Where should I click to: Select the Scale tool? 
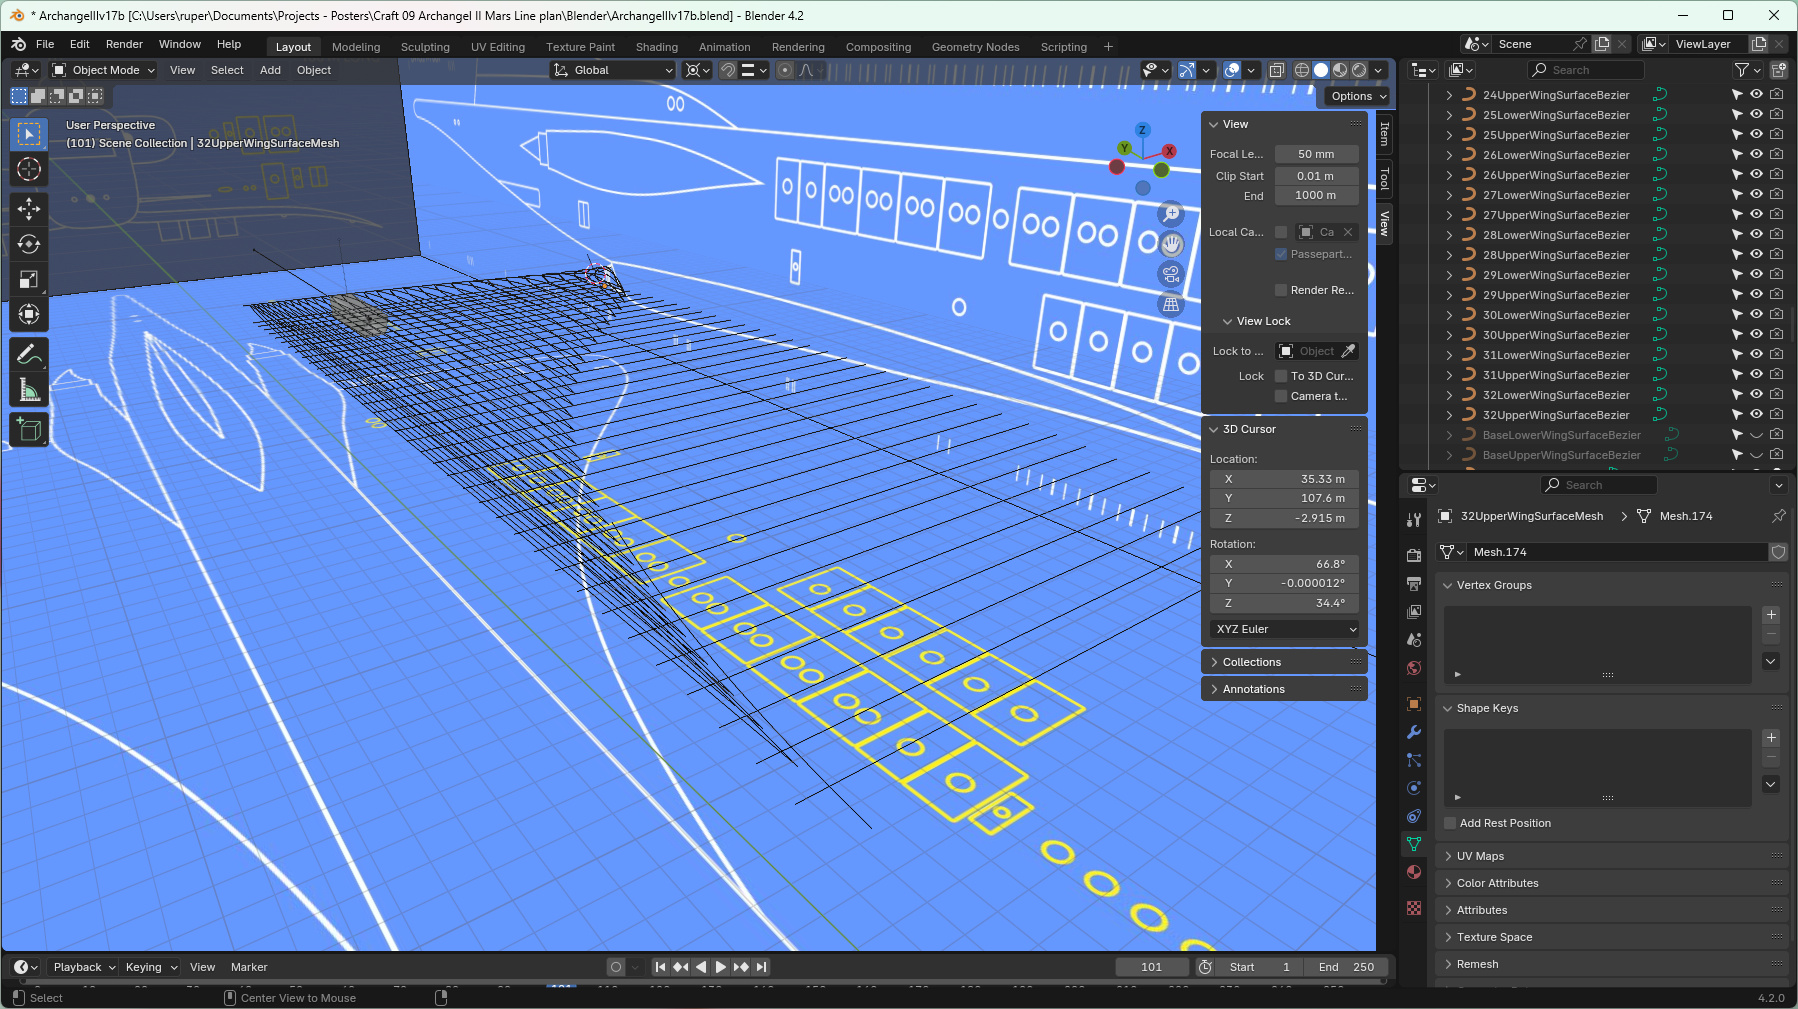click(29, 279)
